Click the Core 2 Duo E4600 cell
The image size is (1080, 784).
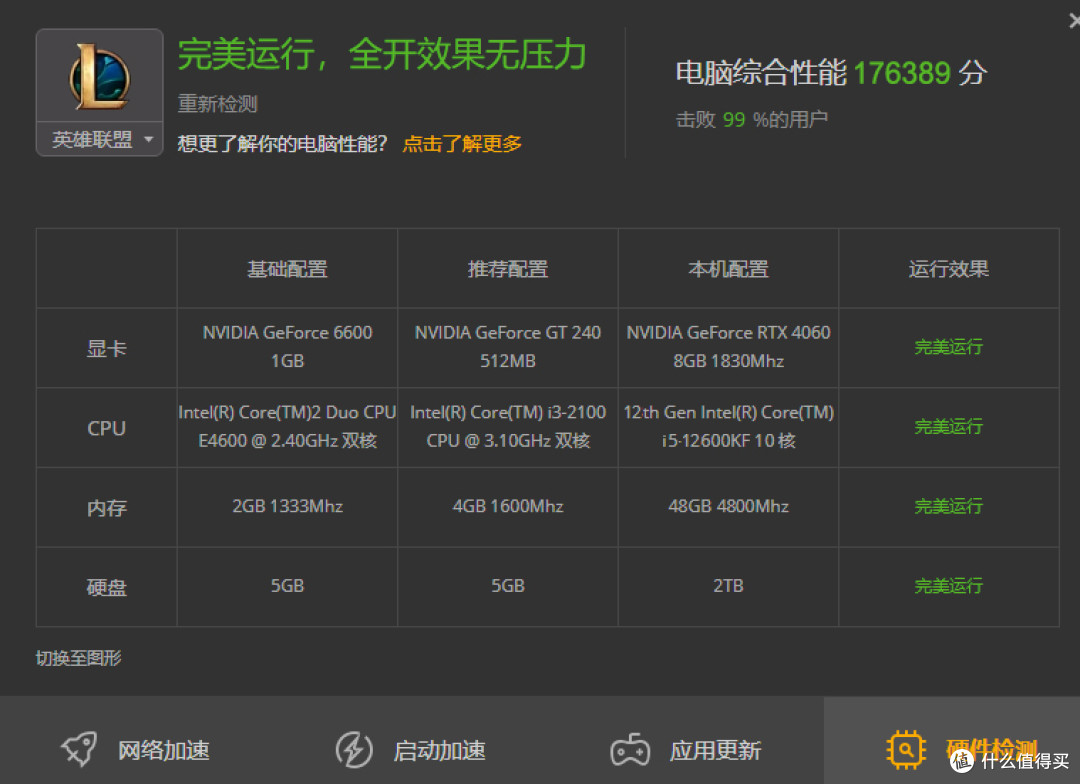pos(287,426)
